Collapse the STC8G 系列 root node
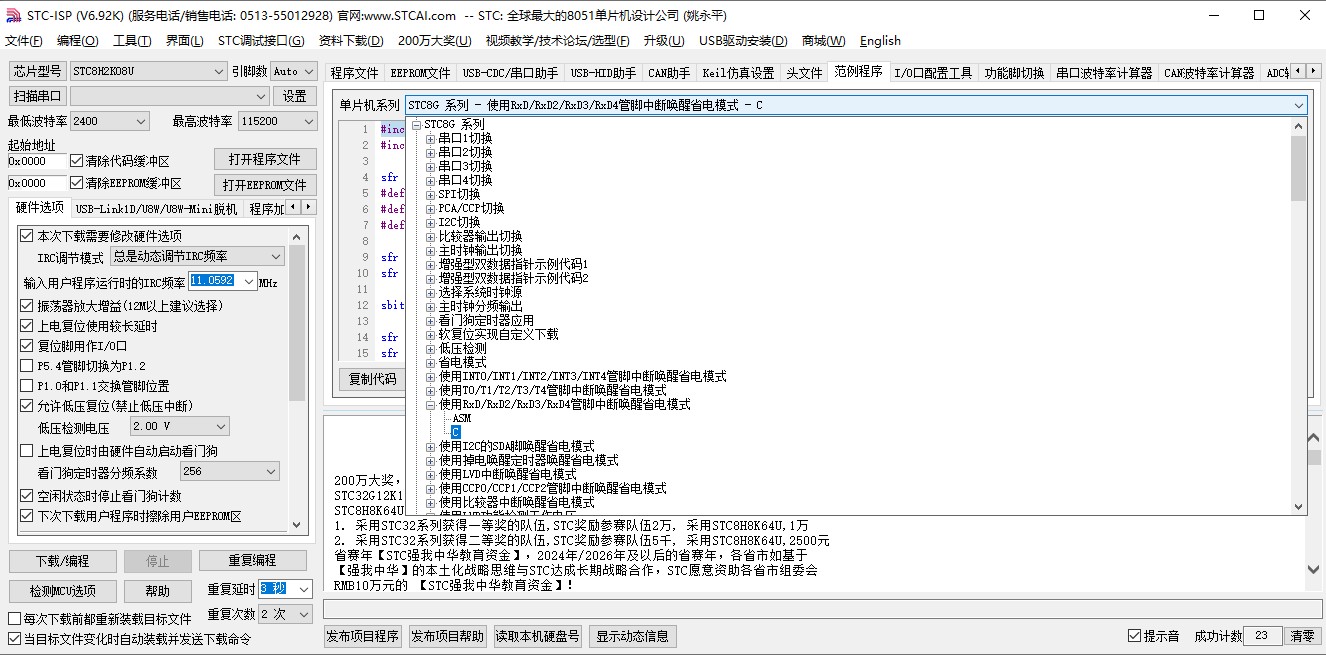Image resolution: width=1326 pixels, height=655 pixels. pos(416,125)
